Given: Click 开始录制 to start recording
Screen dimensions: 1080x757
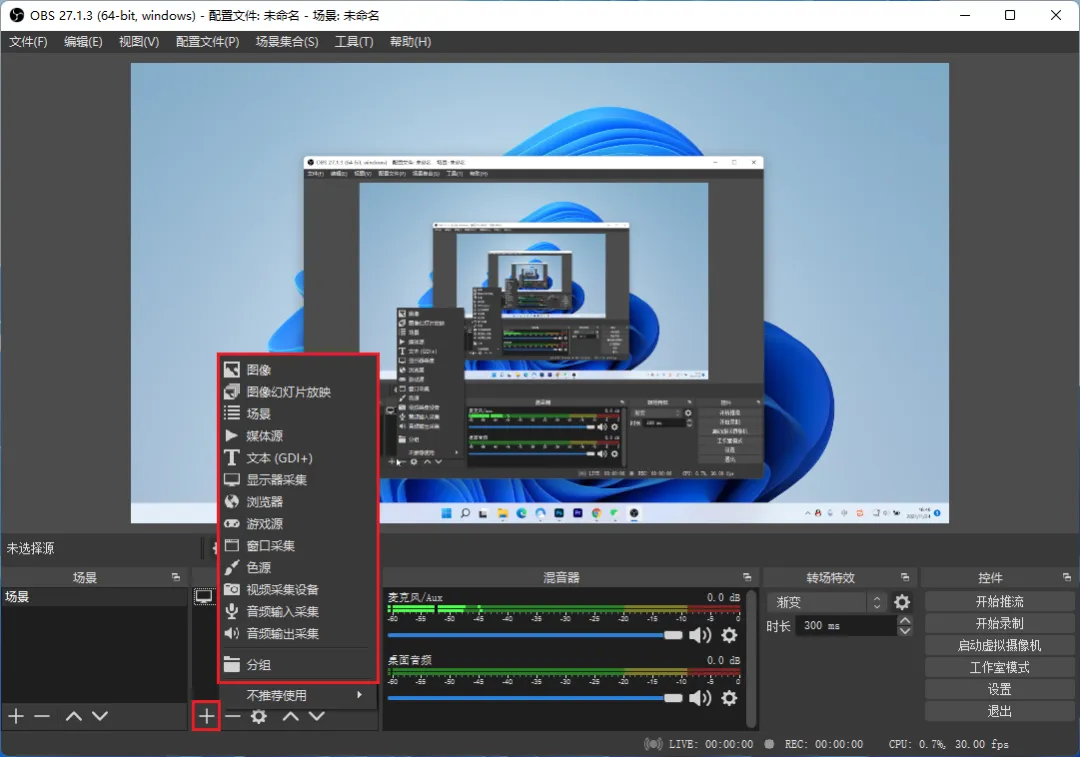Looking at the screenshot, I should click(999, 623).
